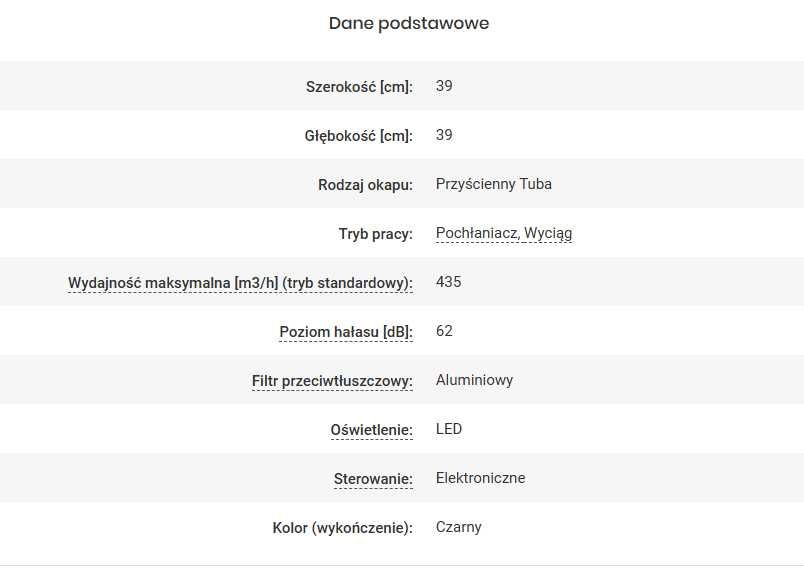Viewport: 804px width, 568px height.
Task: Click the "Poziom hałasu [dB]" label
Action: [345, 332]
